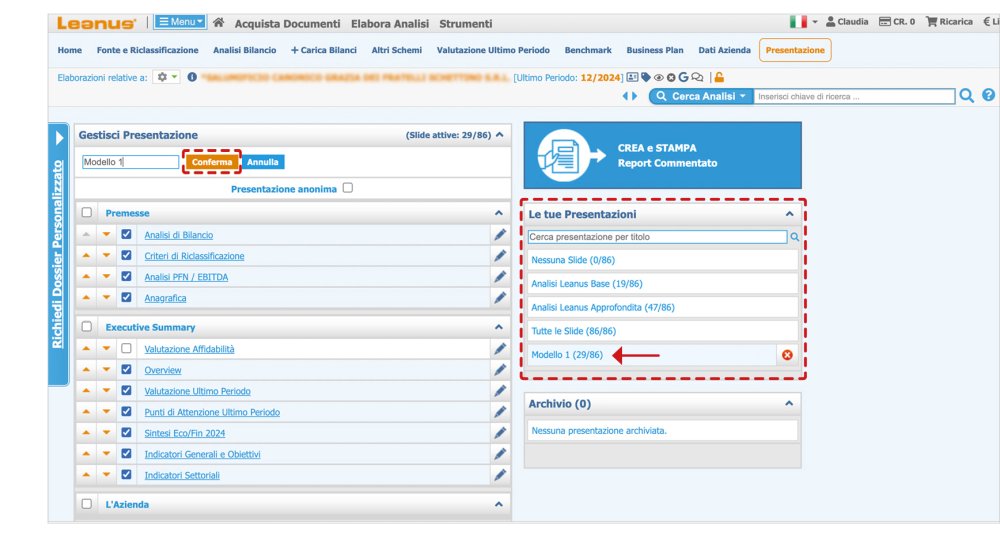This screenshot has height=544, width=1000.
Task: Uncheck the Analisi di Bilancio slide
Action: (126, 234)
